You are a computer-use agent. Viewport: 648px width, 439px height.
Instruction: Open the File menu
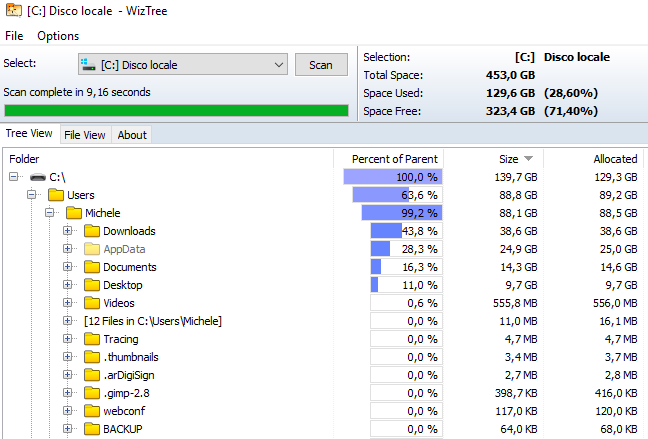click(x=14, y=36)
